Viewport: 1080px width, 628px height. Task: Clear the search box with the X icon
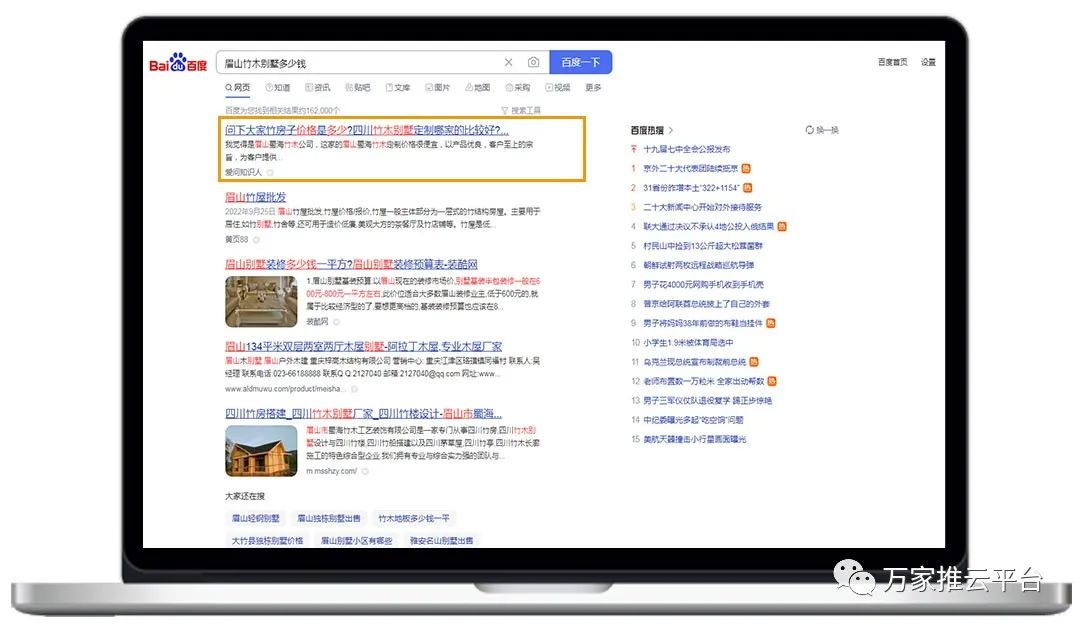point(508,63)
